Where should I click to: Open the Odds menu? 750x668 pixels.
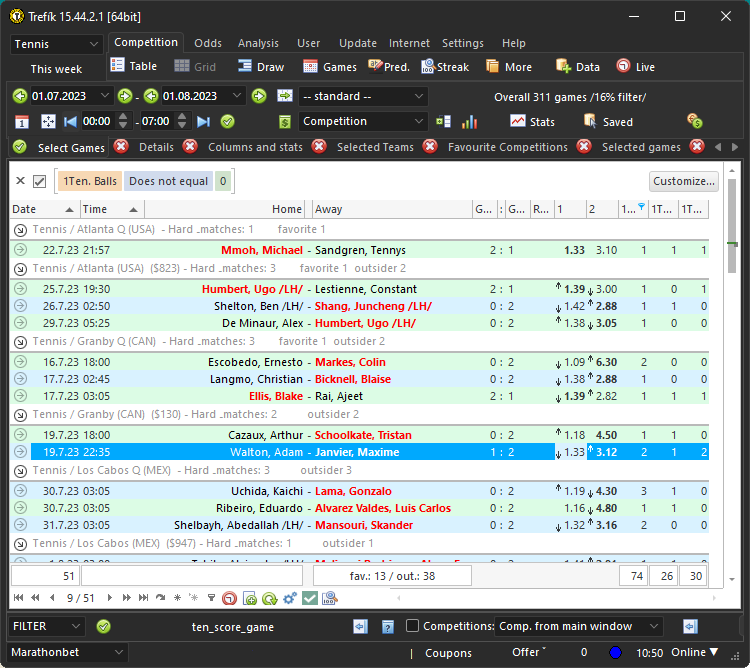208,43
